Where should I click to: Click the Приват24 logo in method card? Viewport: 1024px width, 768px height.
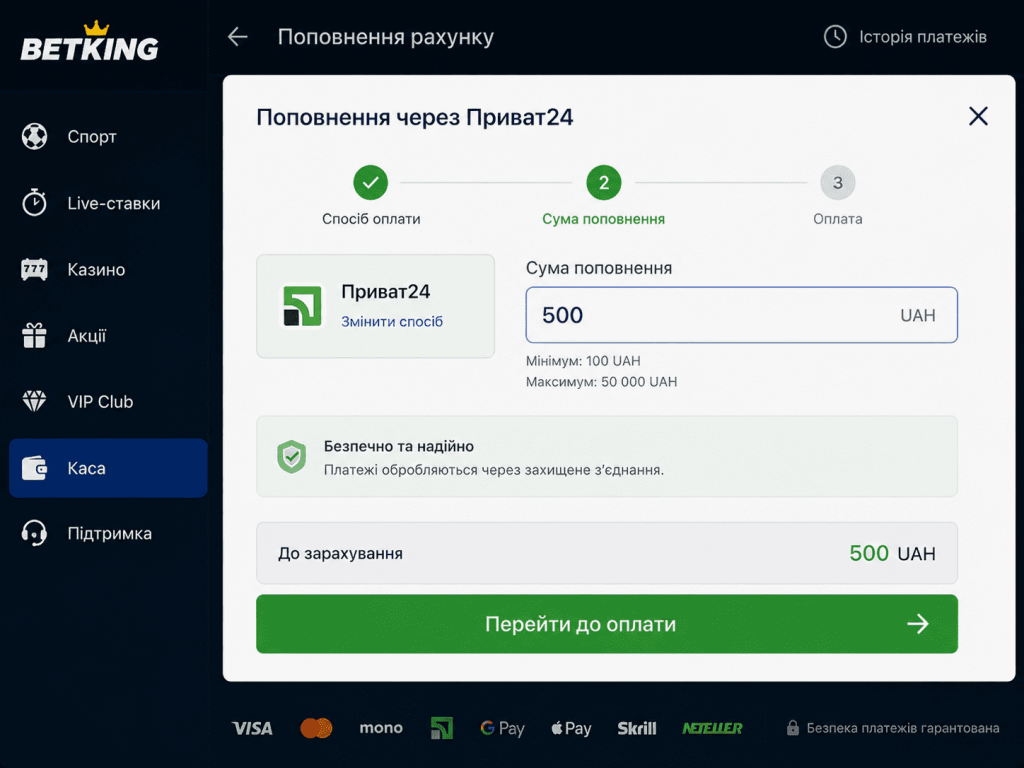(301, 306)
